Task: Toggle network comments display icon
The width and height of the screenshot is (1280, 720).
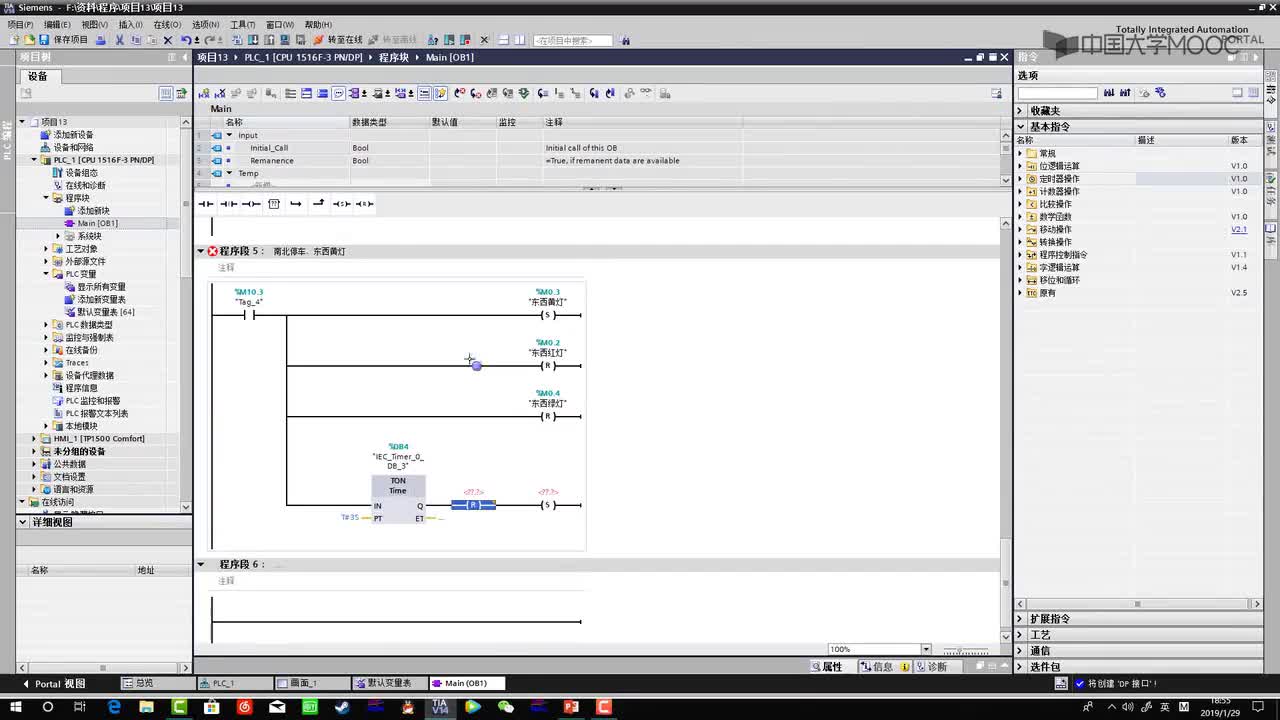Action: pyautogui.click(x=338, y=93)
